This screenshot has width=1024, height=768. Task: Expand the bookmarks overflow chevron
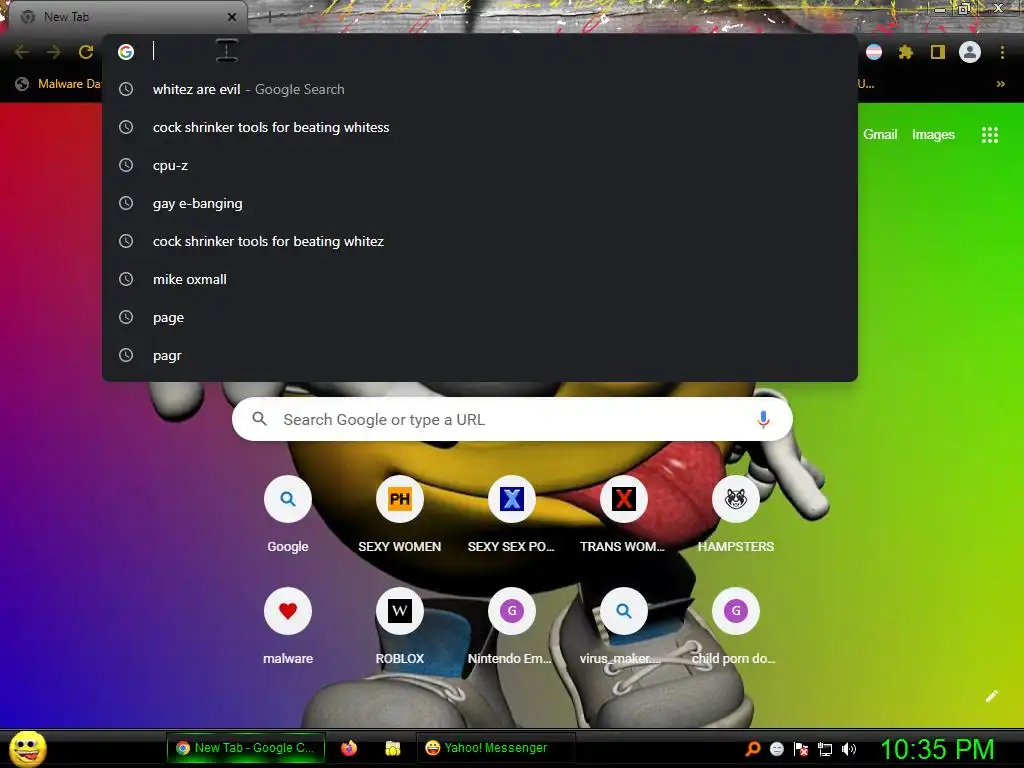click(x=1000, y=84)
